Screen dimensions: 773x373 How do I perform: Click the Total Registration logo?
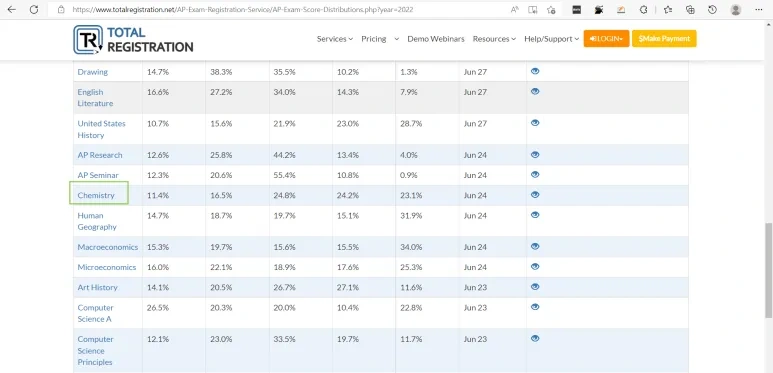133,40
